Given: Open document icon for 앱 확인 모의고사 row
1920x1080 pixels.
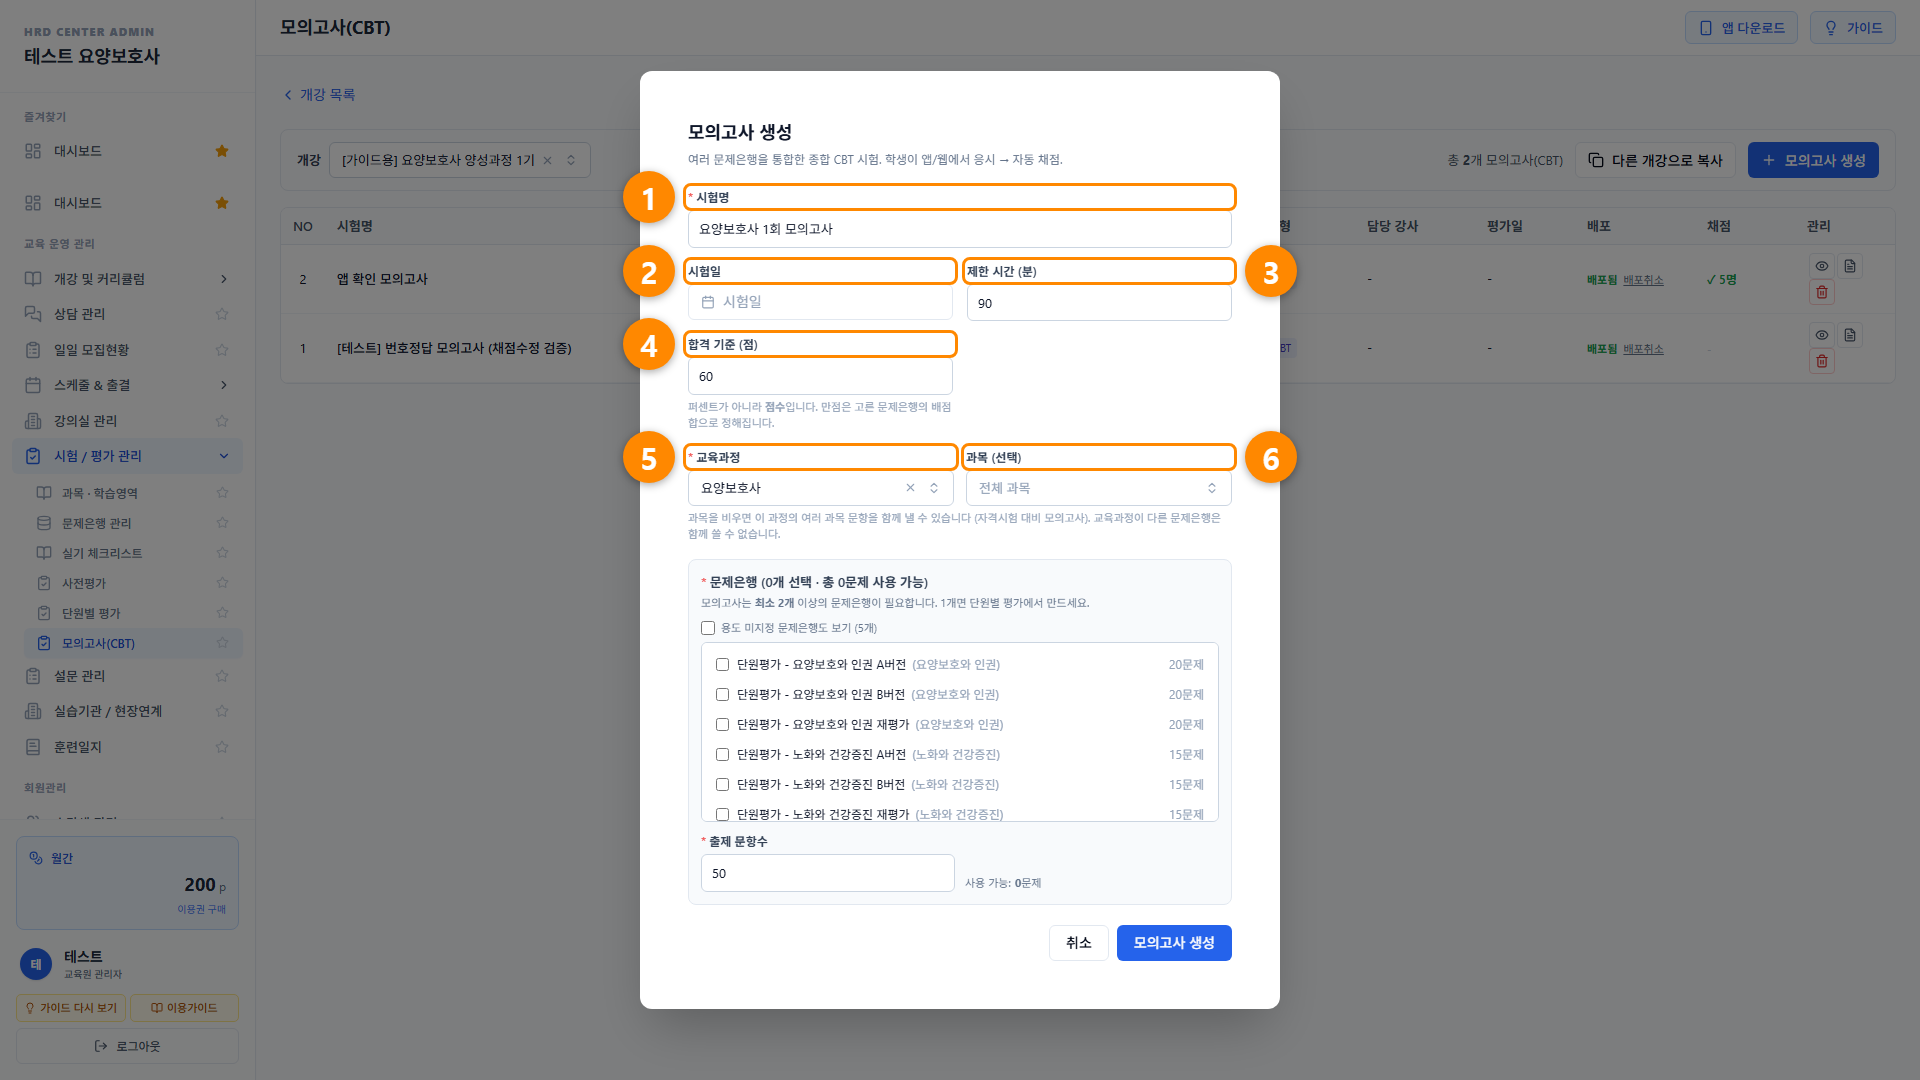Looking at the screenshot, I should click(x=1849, y=266).
